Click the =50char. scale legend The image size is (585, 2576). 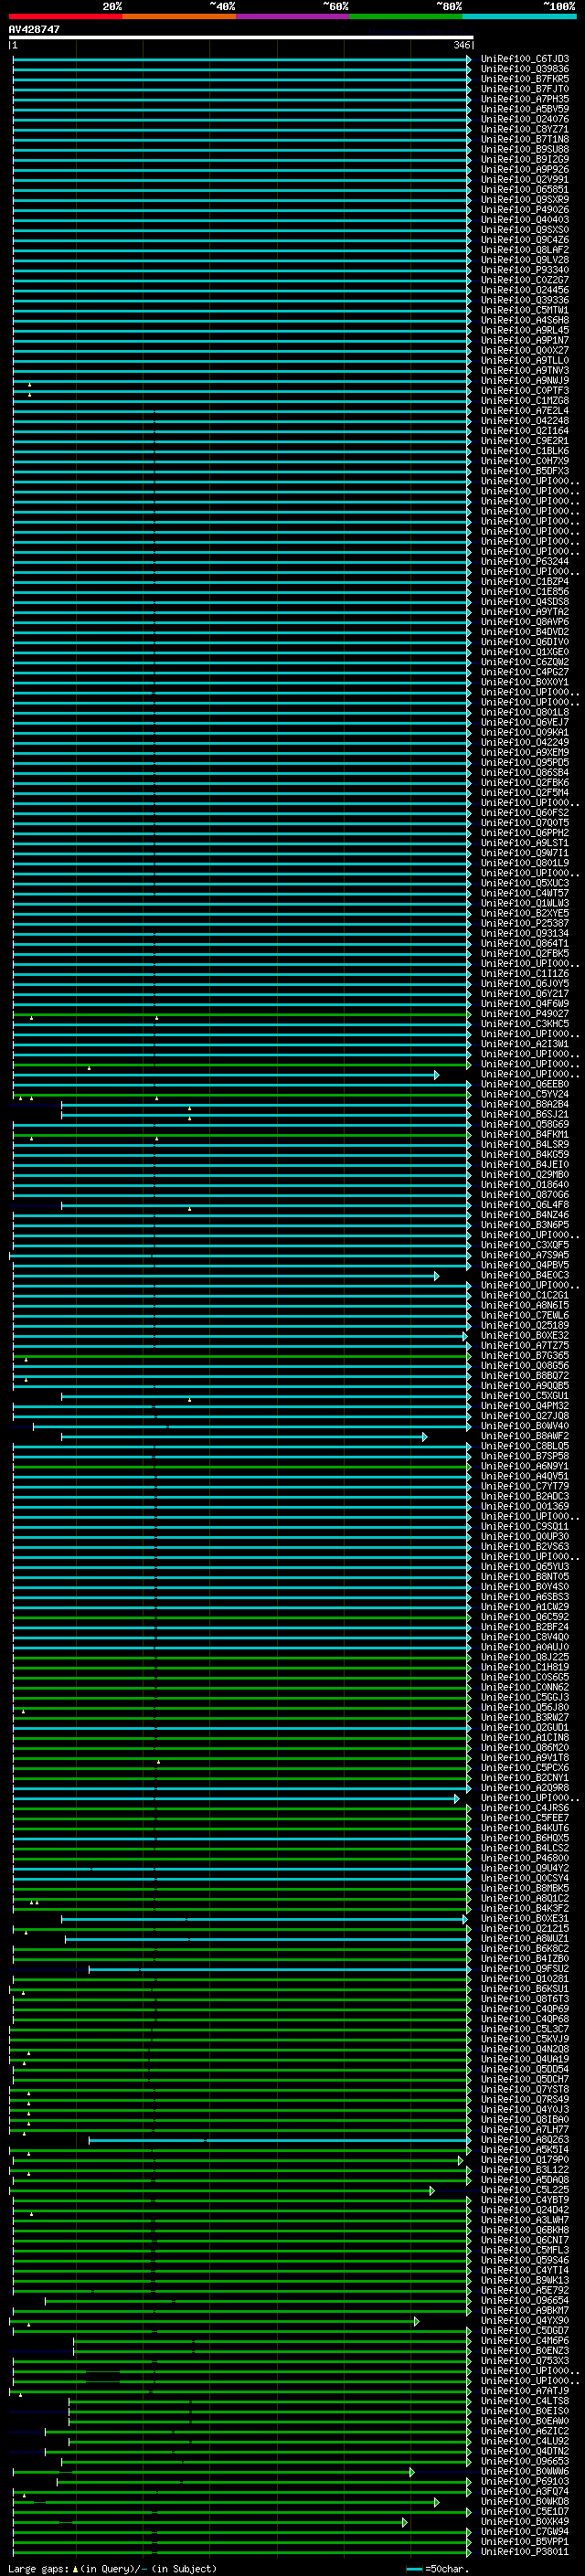click(437, 2568)
